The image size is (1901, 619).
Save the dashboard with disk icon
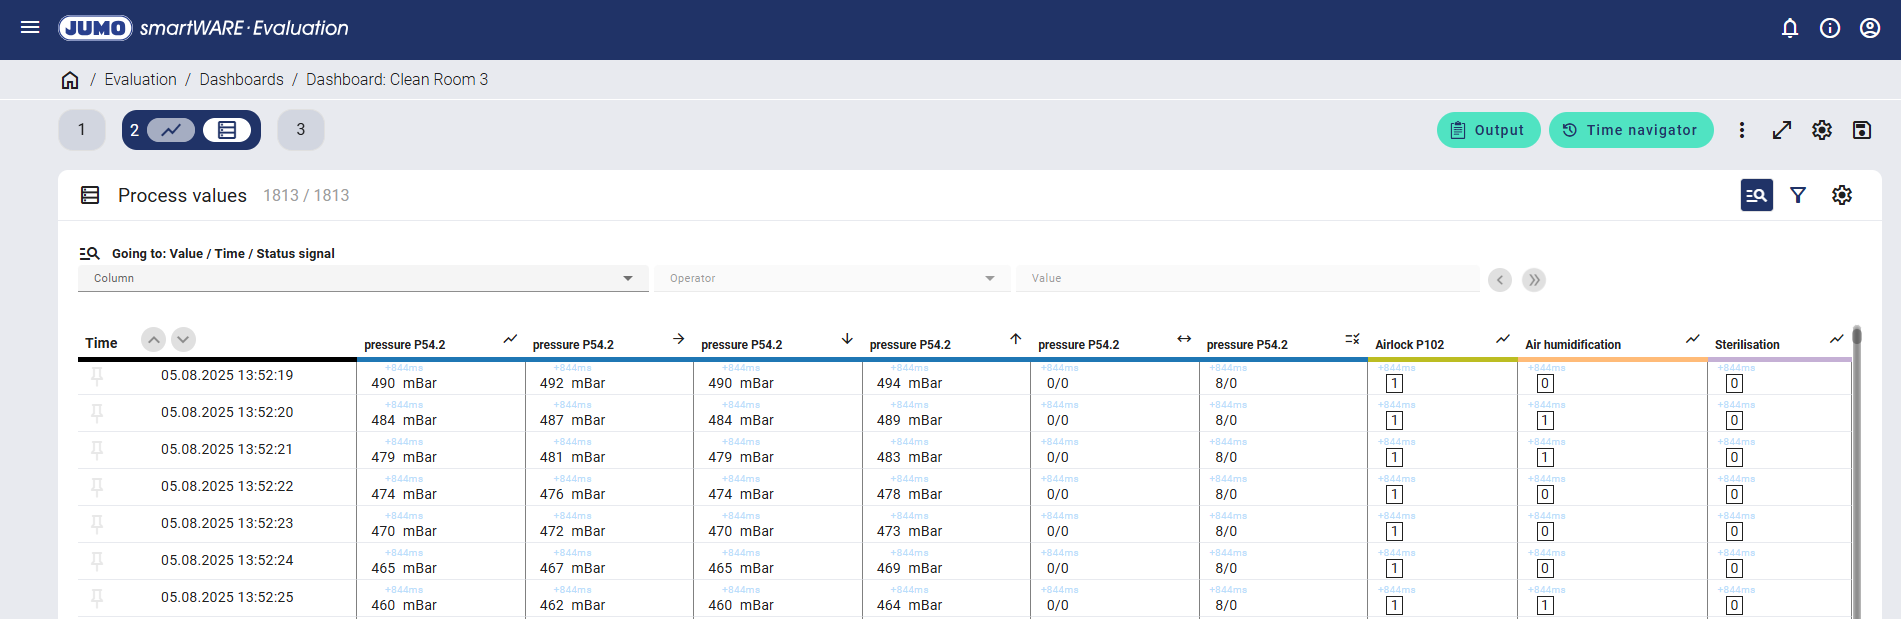point(1862,130)
